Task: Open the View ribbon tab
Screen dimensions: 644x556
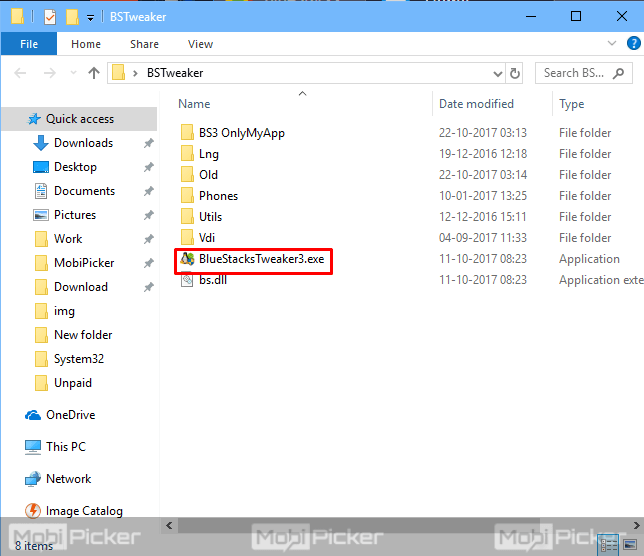Action: coord(200,44)
